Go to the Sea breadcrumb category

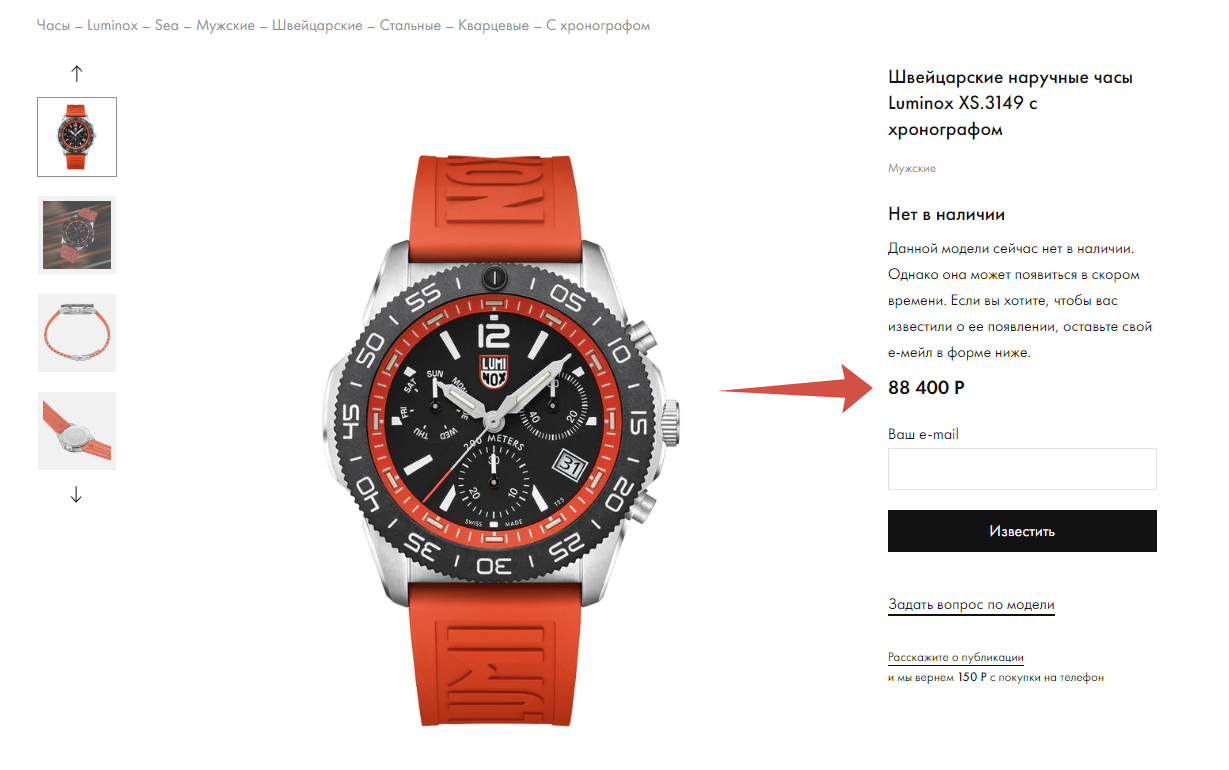coord(167,25)
